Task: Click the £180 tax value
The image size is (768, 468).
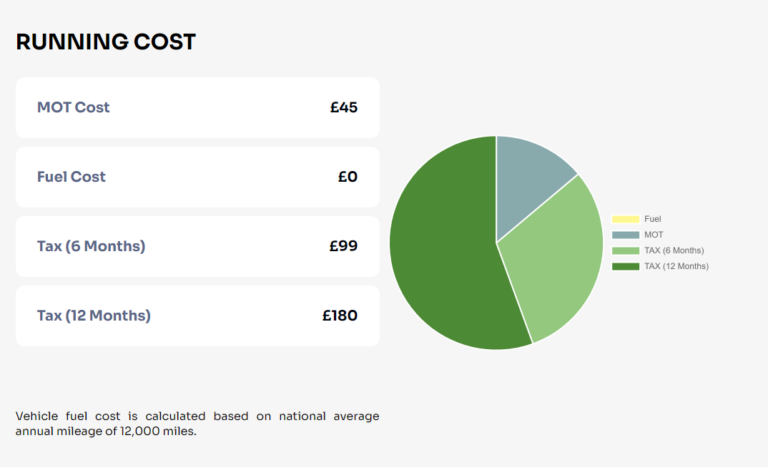Action: click(x=340, y=316)
